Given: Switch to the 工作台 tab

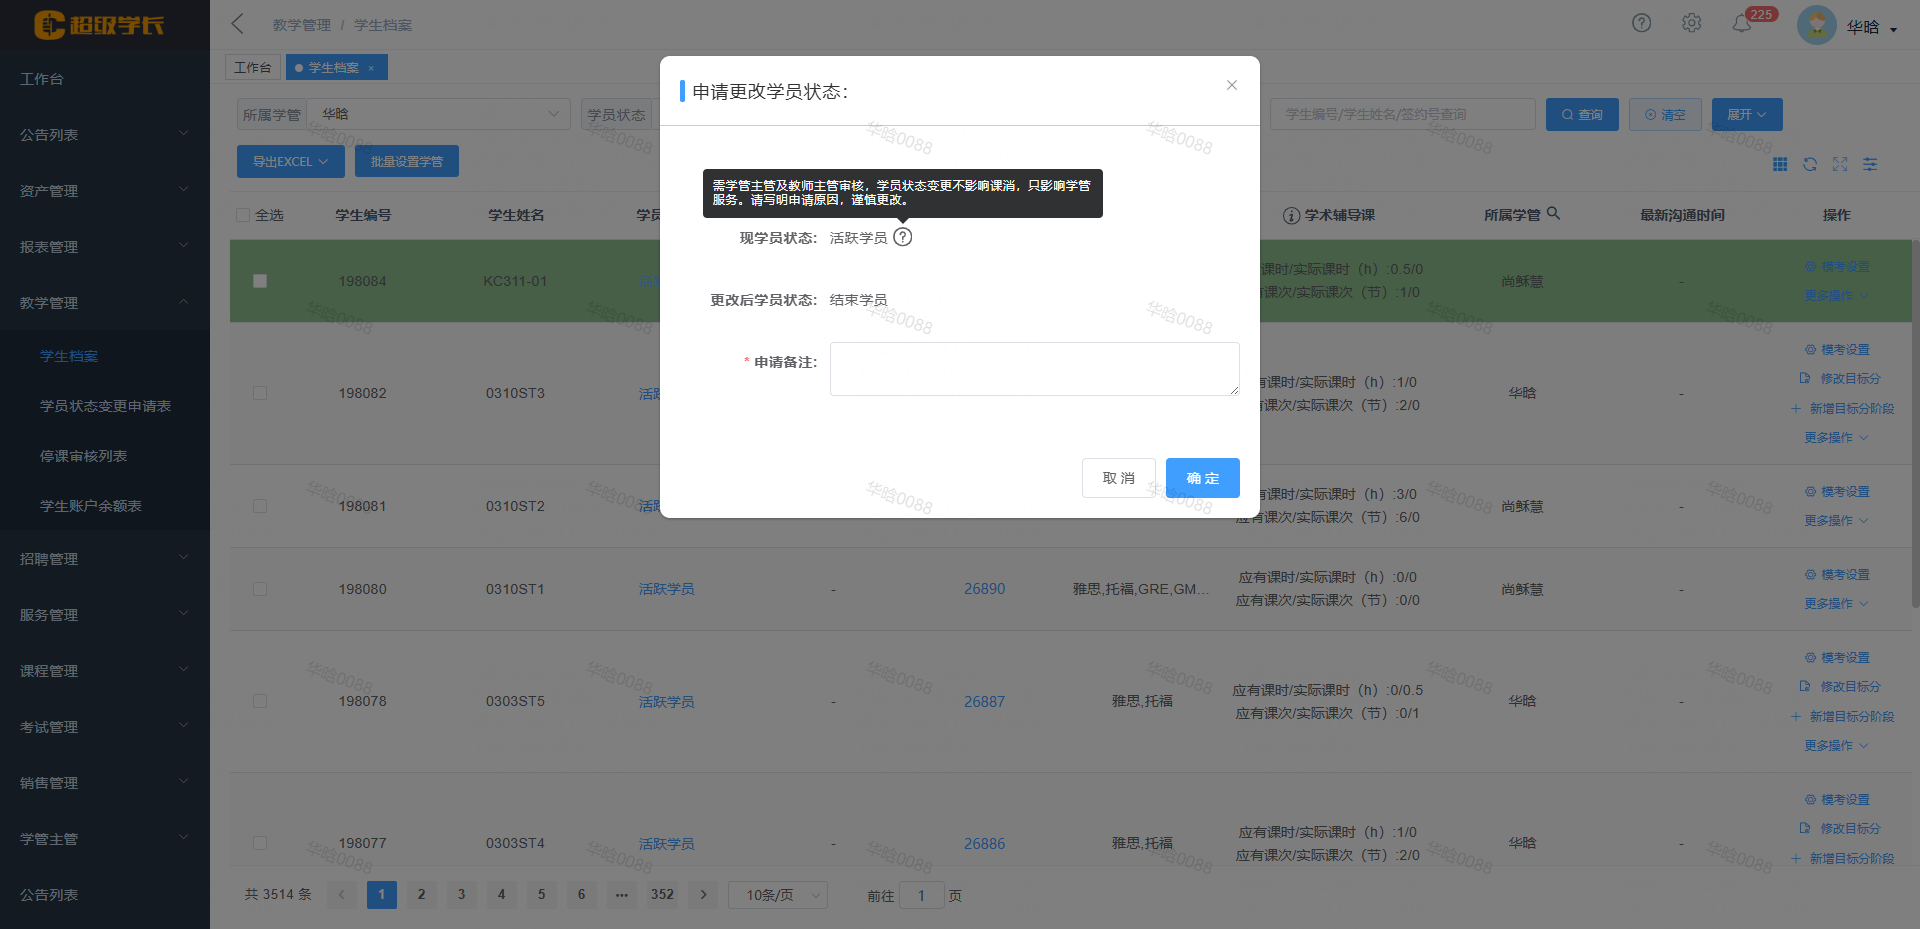Looking at the screenshot, I should [x=253, y=67].
